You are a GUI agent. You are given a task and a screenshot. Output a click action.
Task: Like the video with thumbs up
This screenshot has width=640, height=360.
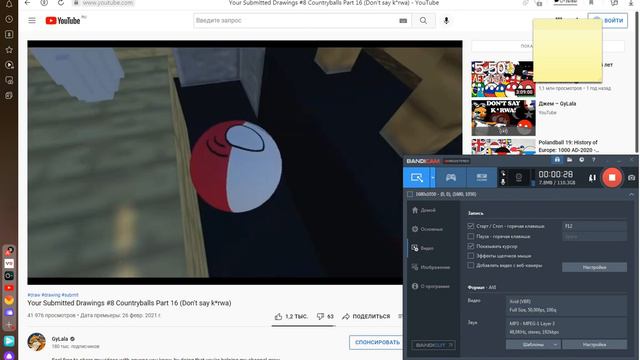click(291, 316)
